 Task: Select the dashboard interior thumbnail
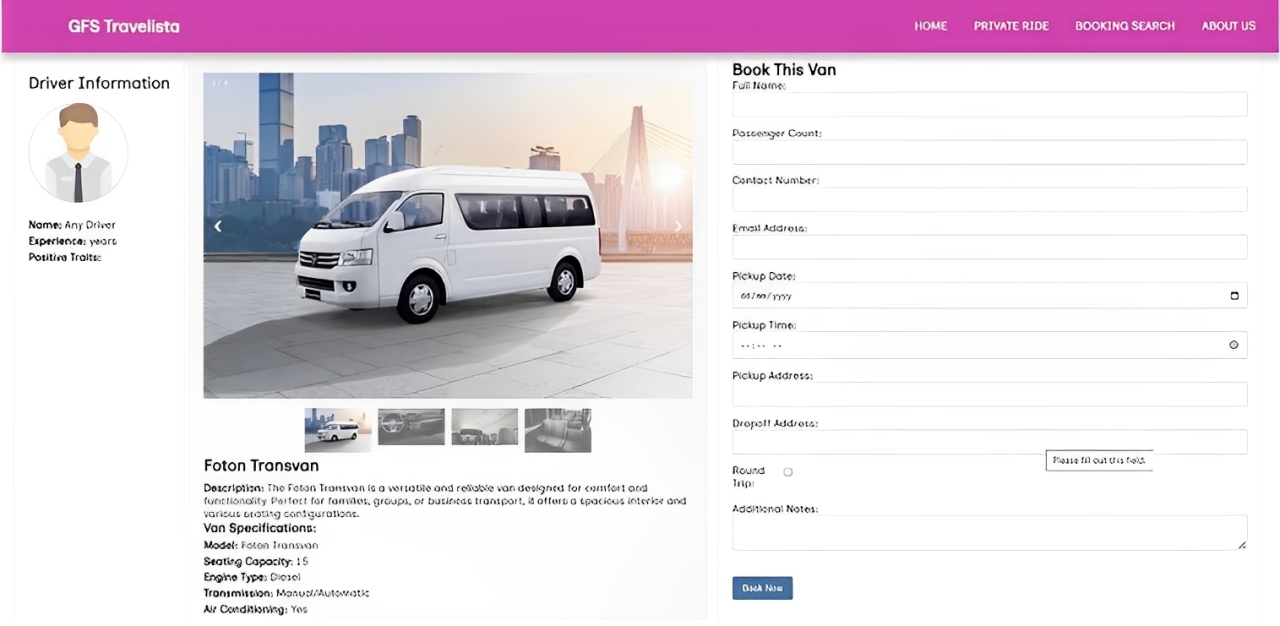click(x=411, y=427)
